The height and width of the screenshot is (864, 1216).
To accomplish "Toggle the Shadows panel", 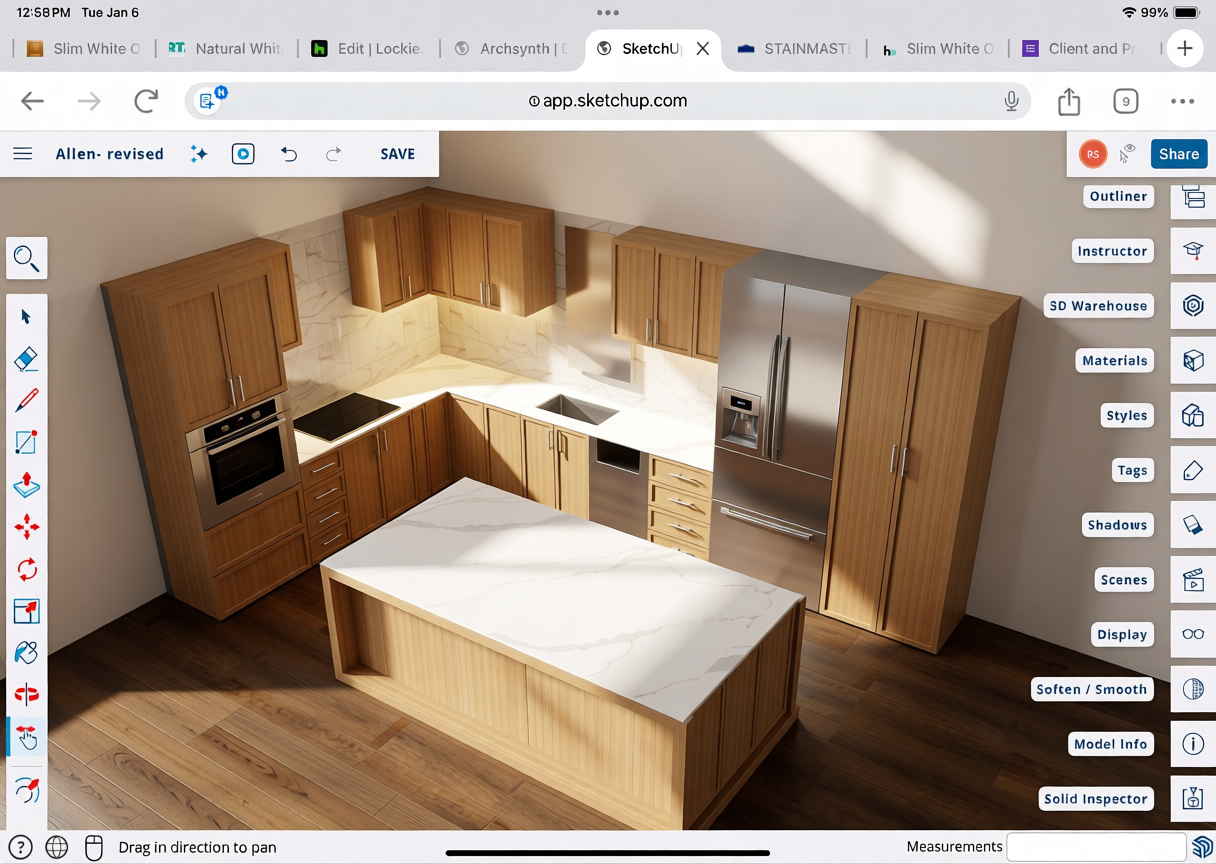I will (x=1193, y=525).
